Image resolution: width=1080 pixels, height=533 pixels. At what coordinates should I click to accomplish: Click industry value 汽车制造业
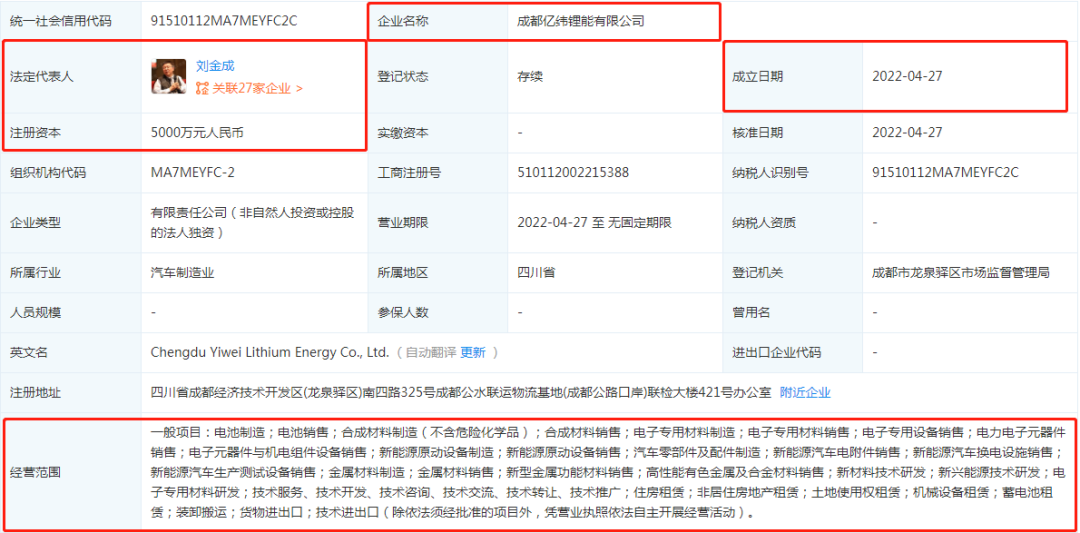click(x=183, y=272)
